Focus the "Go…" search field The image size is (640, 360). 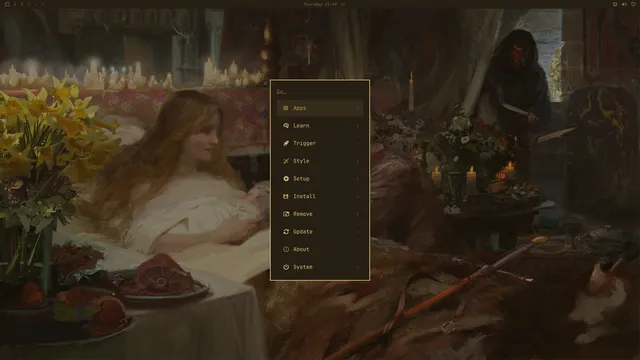[x=320, y=92]
